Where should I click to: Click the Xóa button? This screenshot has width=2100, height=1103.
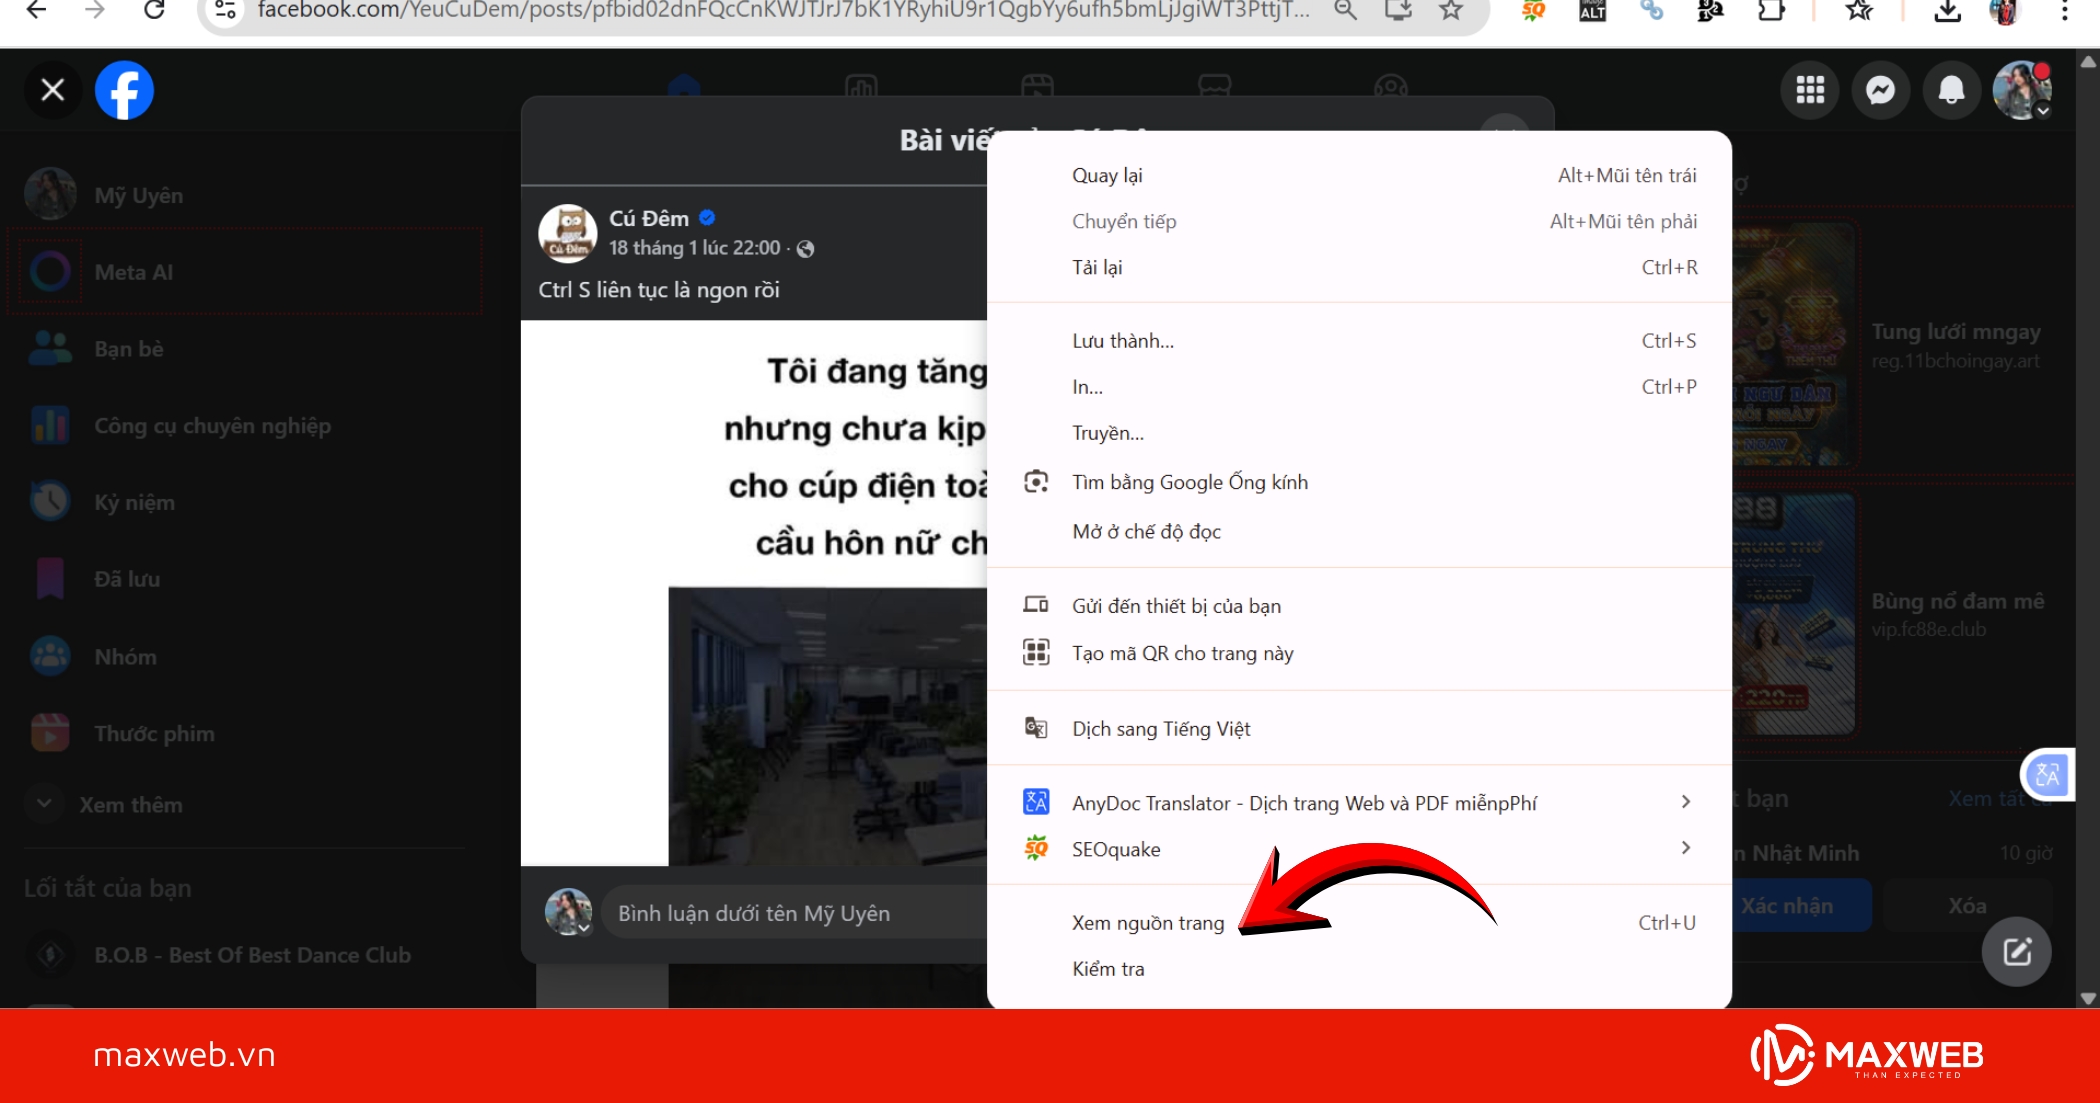pyautogui.click(x=1965, y=905)
